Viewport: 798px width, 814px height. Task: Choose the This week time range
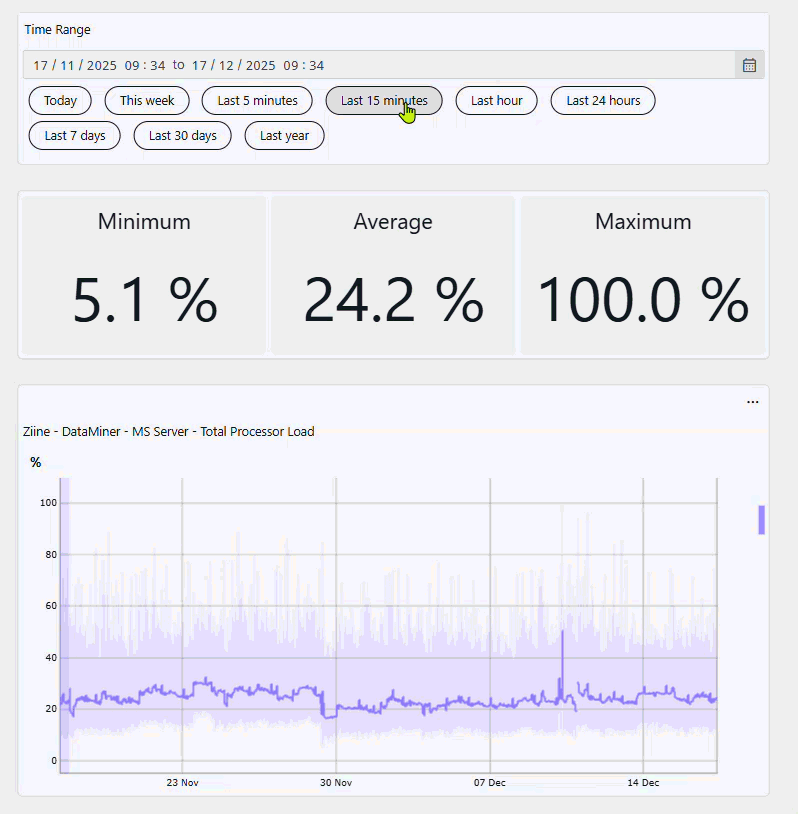[147, 101]
